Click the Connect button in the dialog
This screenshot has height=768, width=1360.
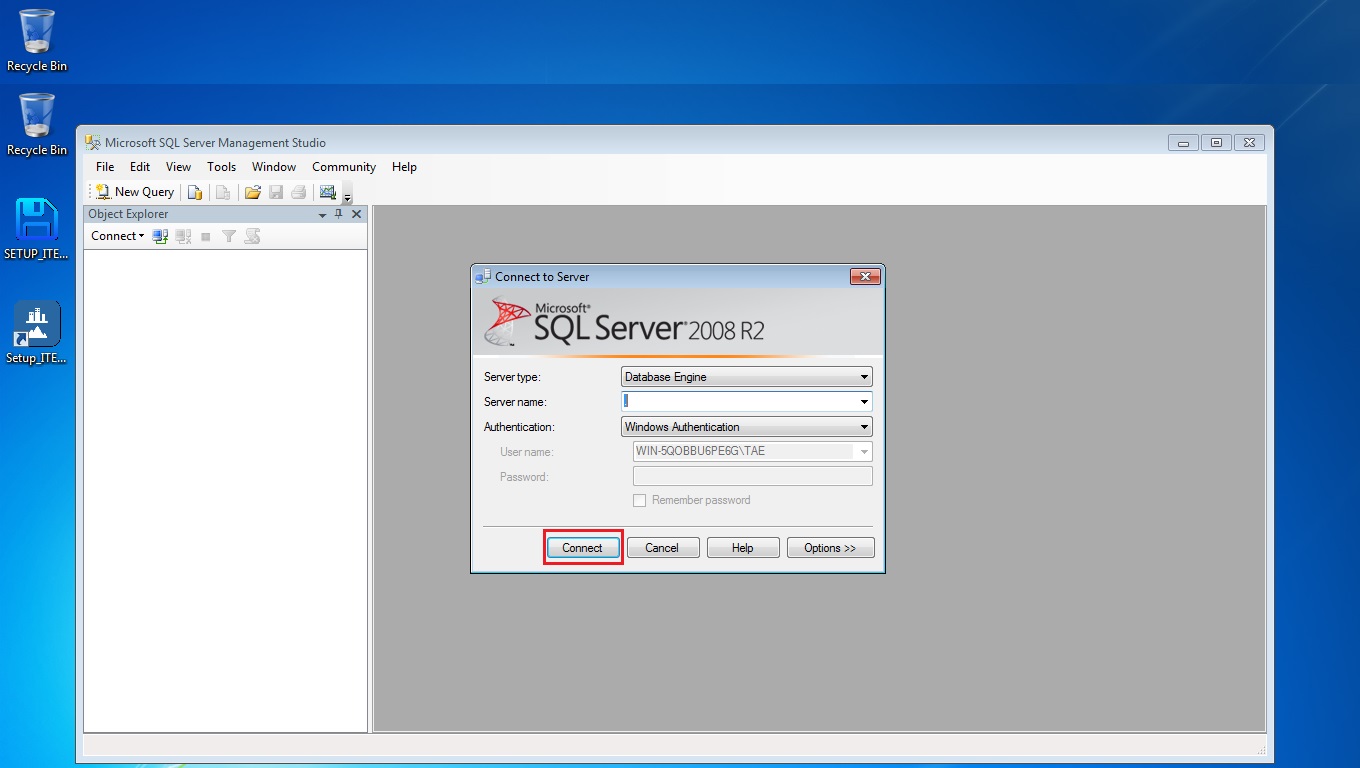point(582,548)
